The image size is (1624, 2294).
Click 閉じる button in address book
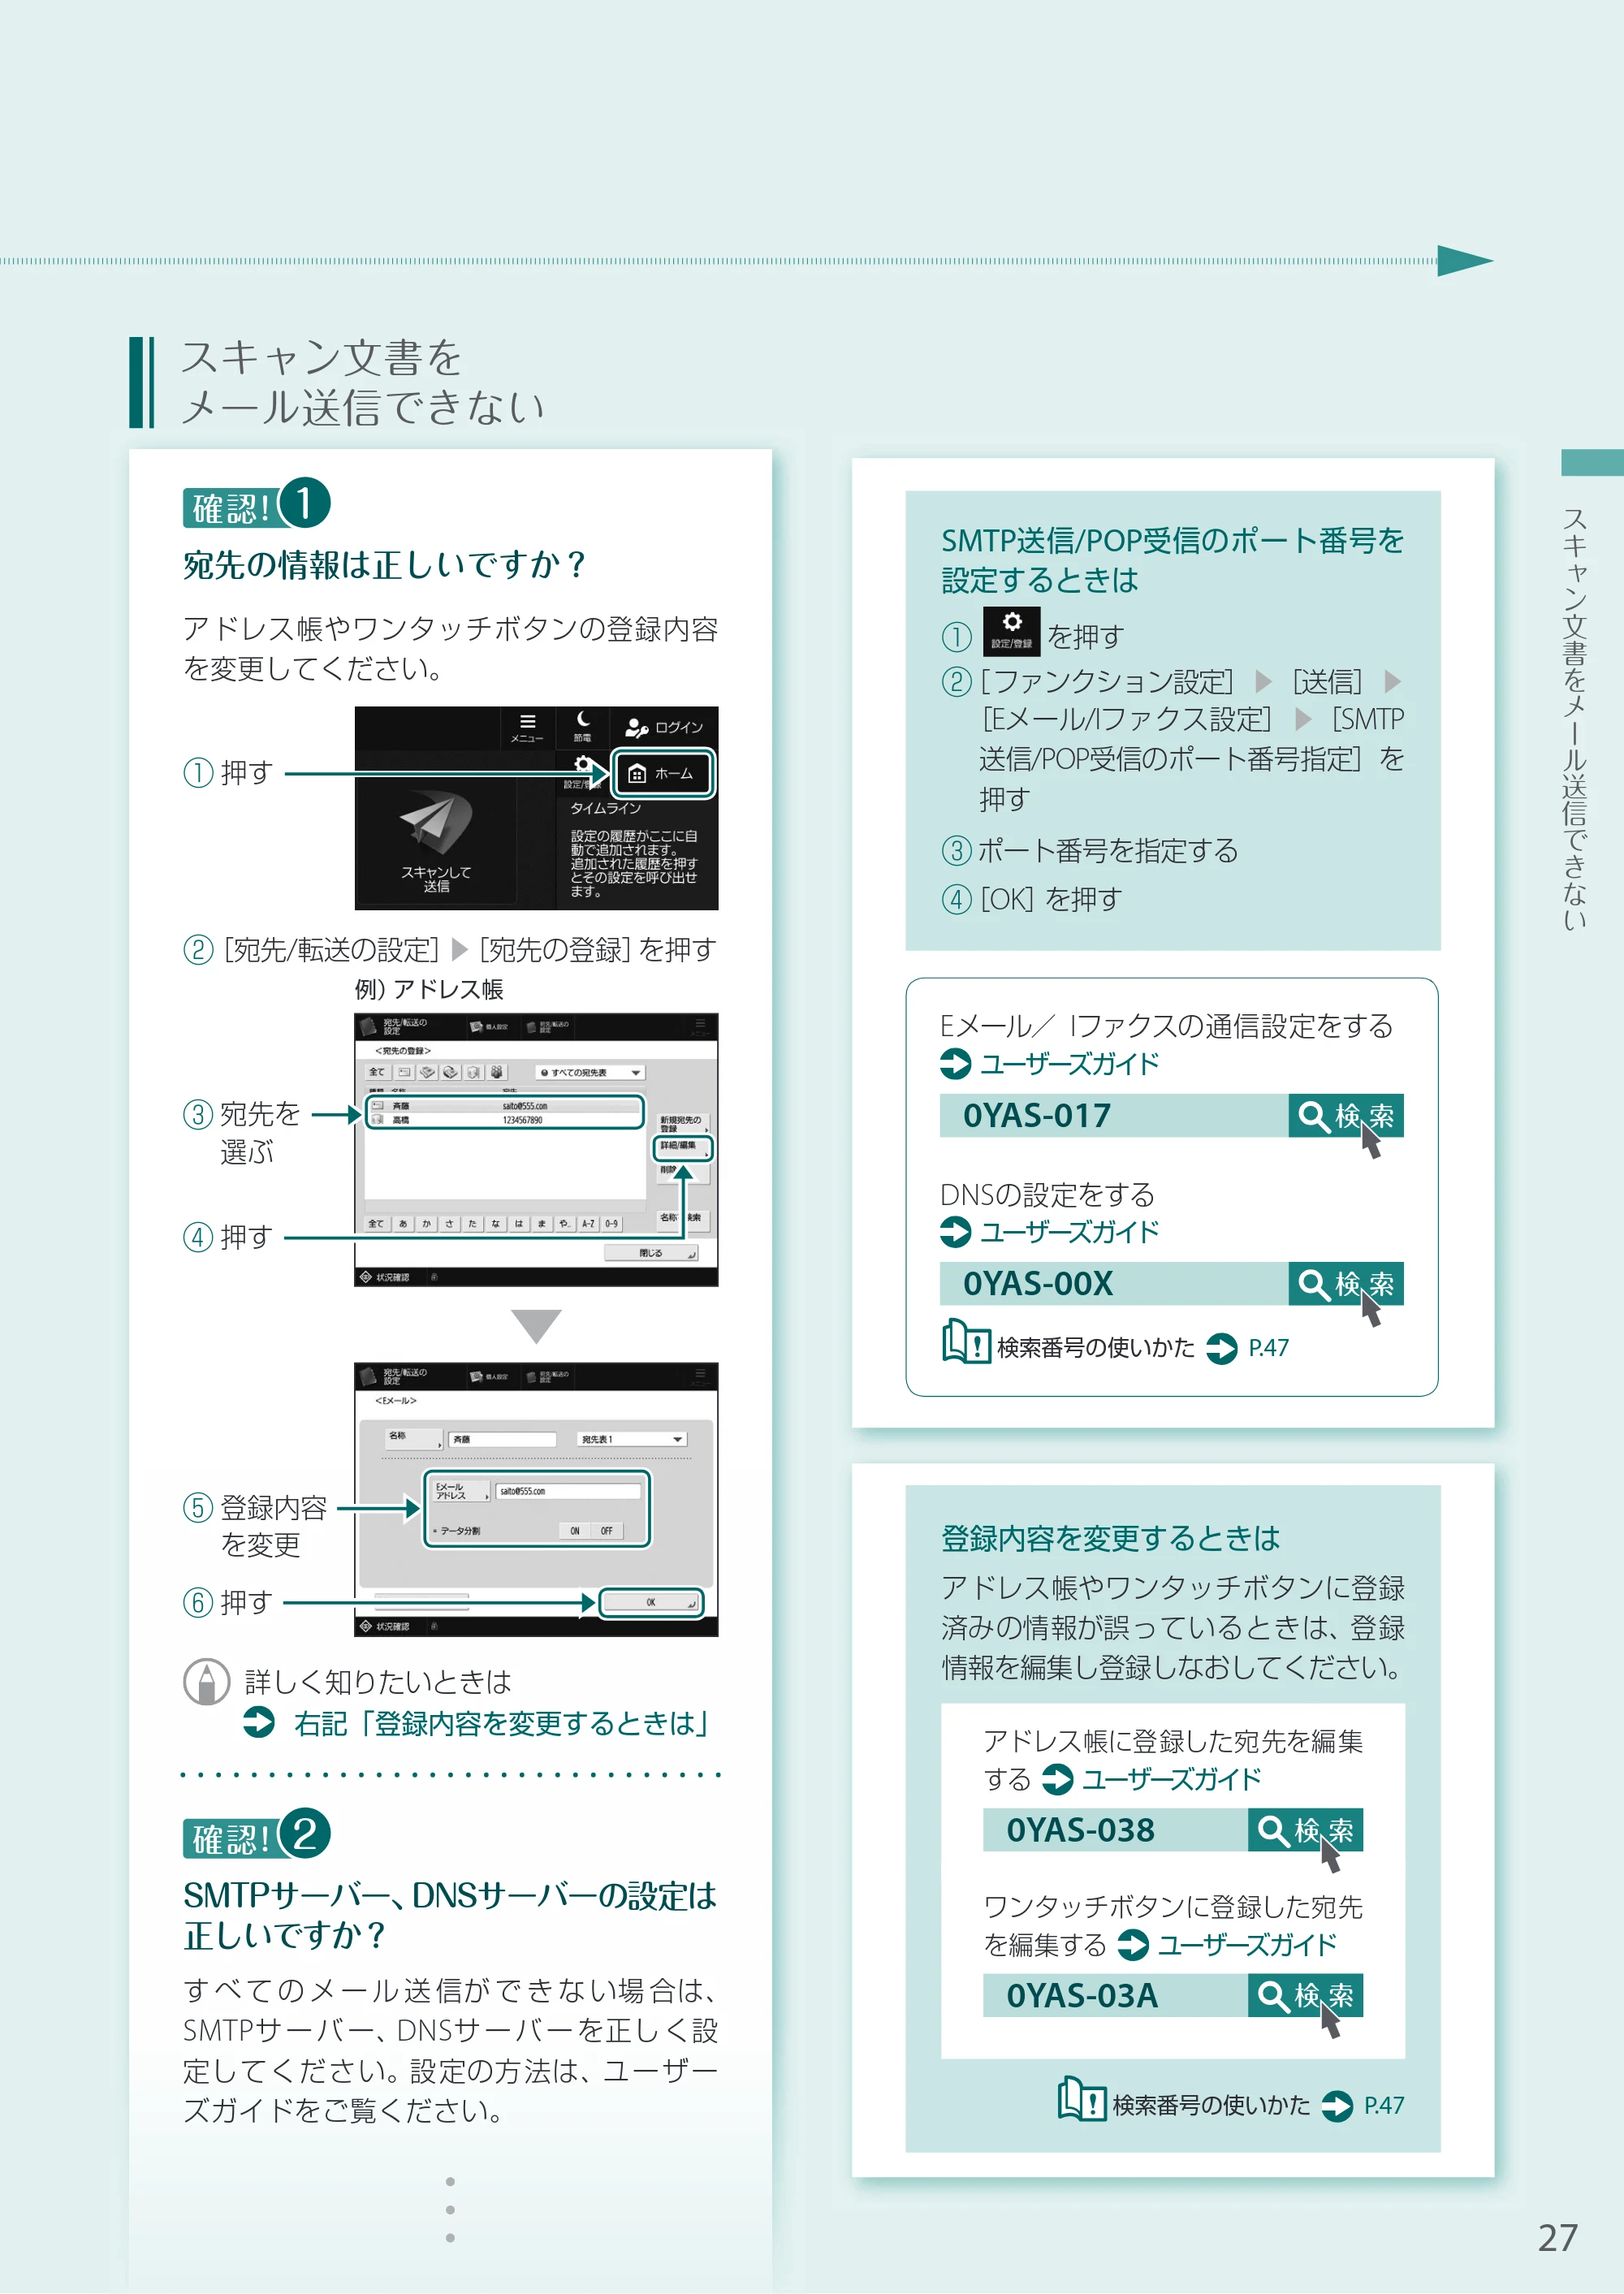click(x=651, y=1252)
